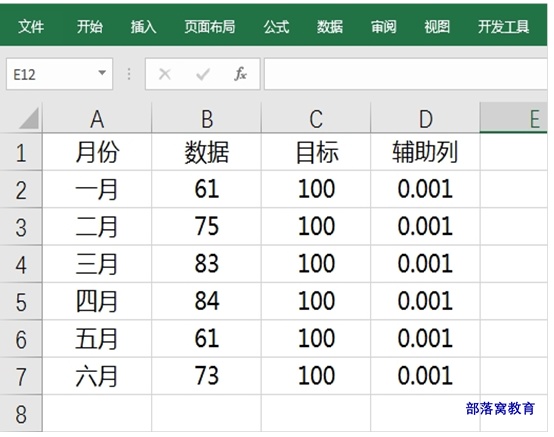Screen dimensions: 554x437
Task: Open the 审阅 ribbon tab
Action: click(x=383, y=26)
